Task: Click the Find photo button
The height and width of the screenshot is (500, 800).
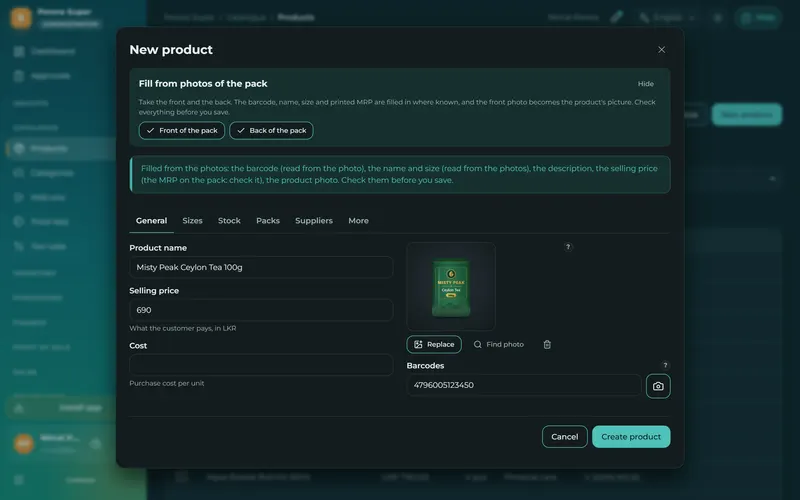Action: [x=498, y=344]
